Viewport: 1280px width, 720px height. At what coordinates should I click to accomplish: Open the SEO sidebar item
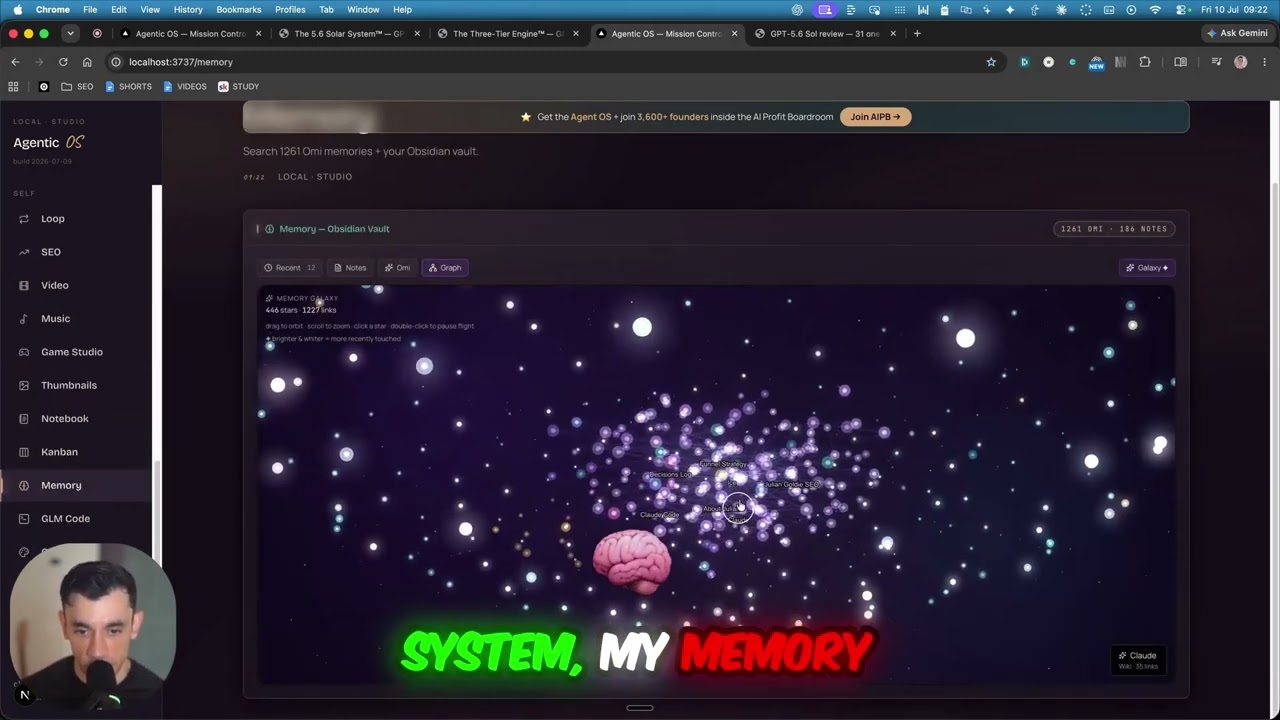pos(75,252)
